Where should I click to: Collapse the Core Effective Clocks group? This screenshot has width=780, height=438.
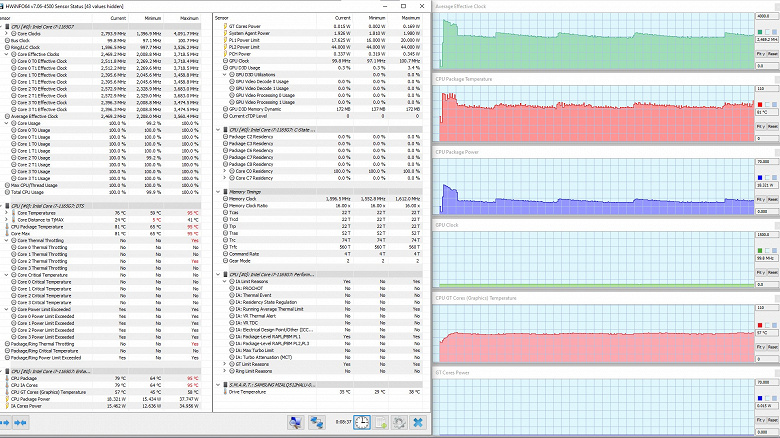click(x=5, y=53)
